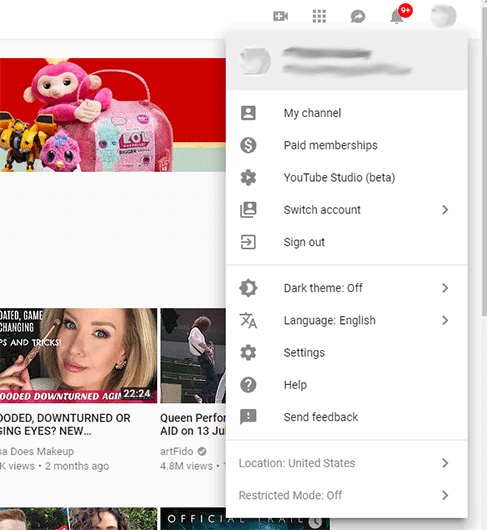The width and height of the screenshot is (487, 530).
Task: Open the Official Trailer thumbnail
Action: 193,519
